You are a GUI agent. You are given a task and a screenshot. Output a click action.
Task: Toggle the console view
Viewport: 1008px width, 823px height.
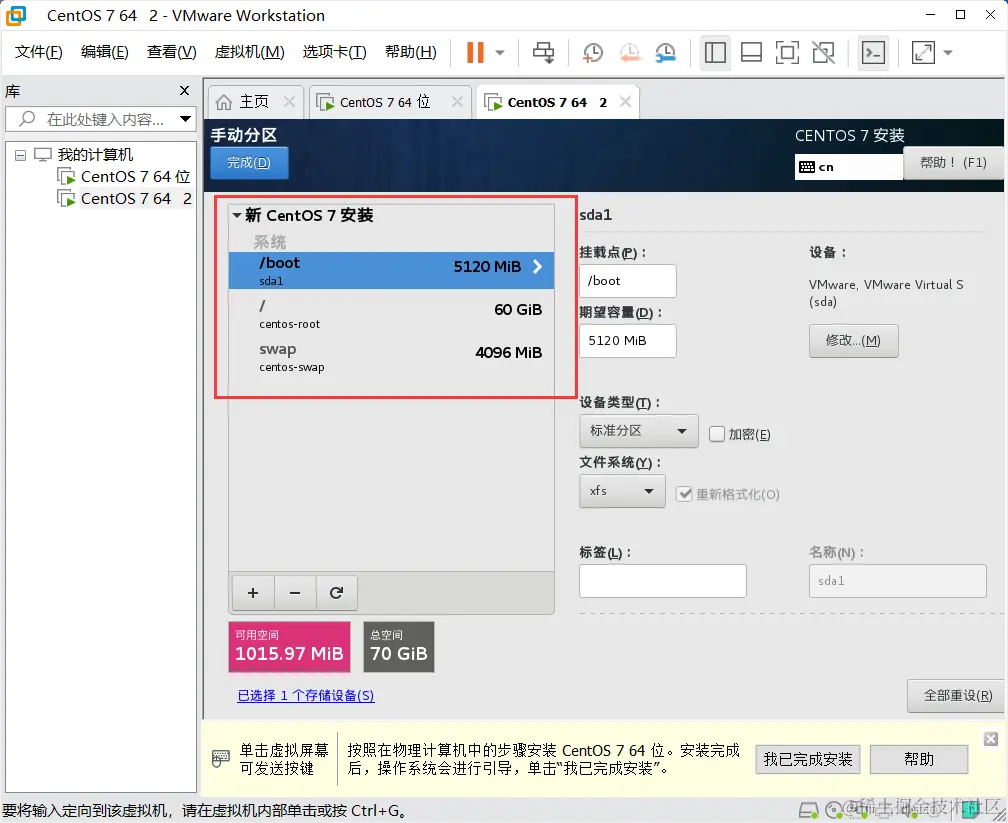(x=873, y=52)
